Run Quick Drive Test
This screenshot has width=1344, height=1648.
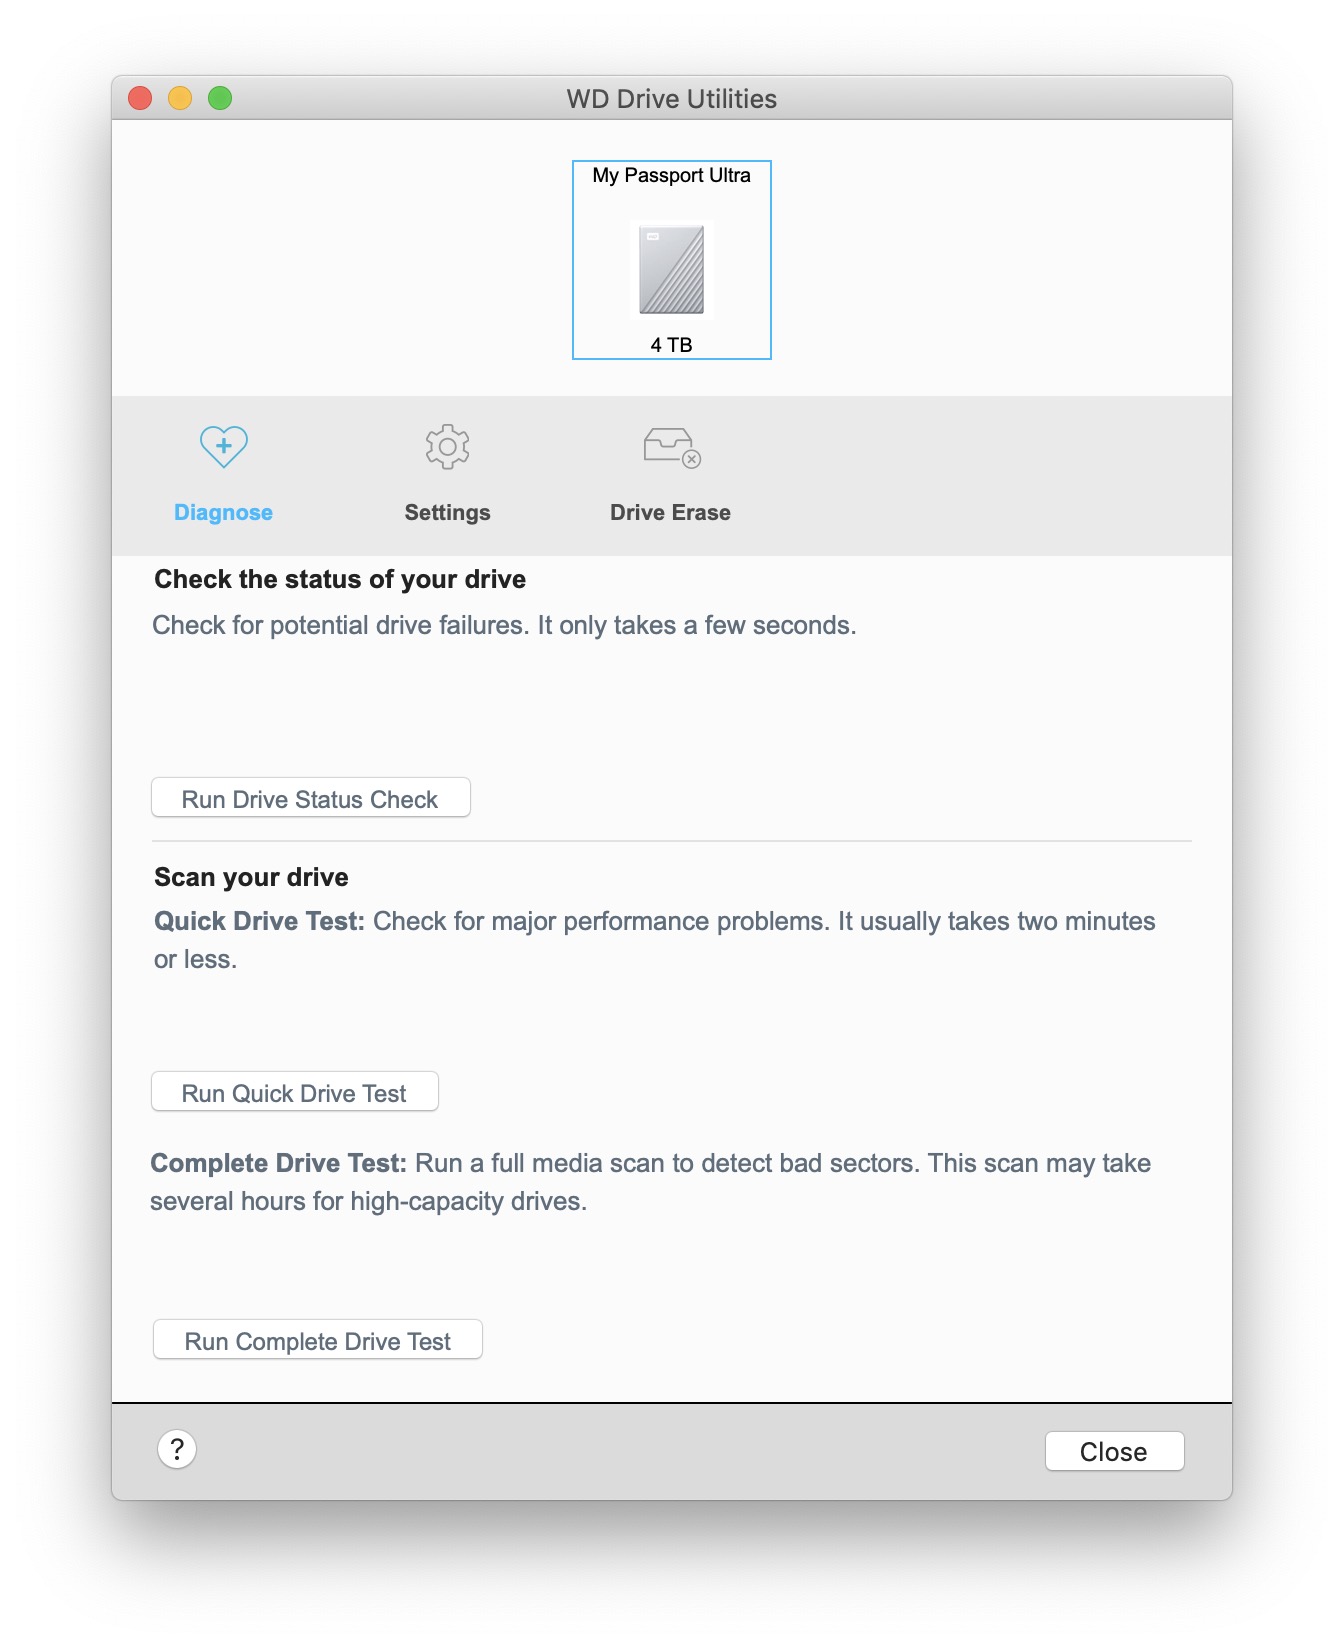(x=295, y=1092)
